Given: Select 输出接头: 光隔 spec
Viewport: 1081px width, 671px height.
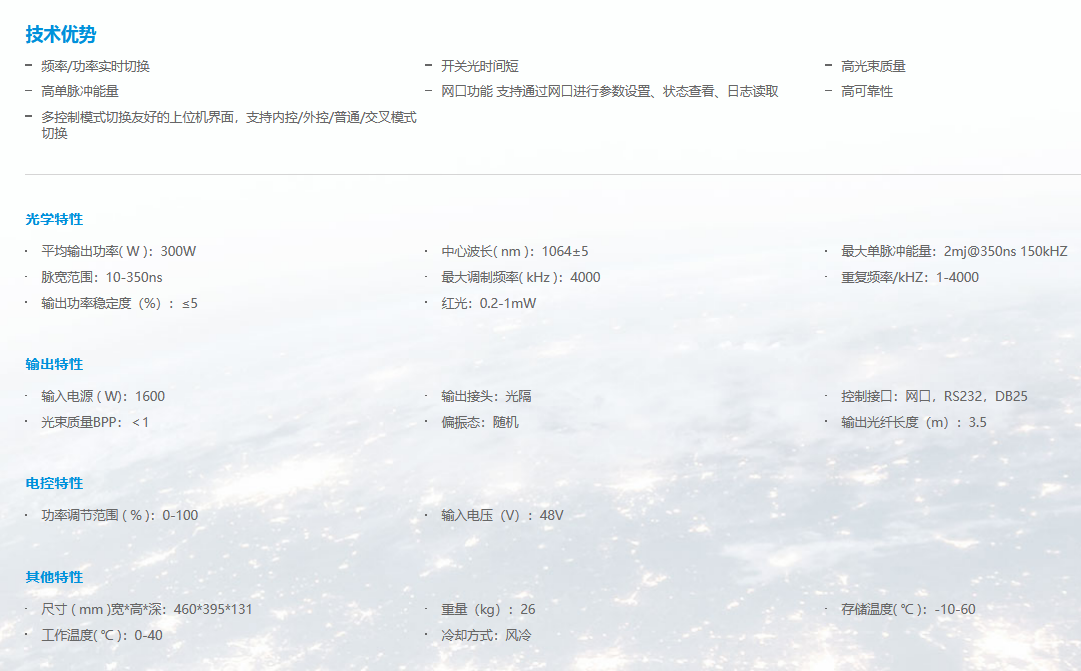Looking at the screenshot, I should coord(486,397).
